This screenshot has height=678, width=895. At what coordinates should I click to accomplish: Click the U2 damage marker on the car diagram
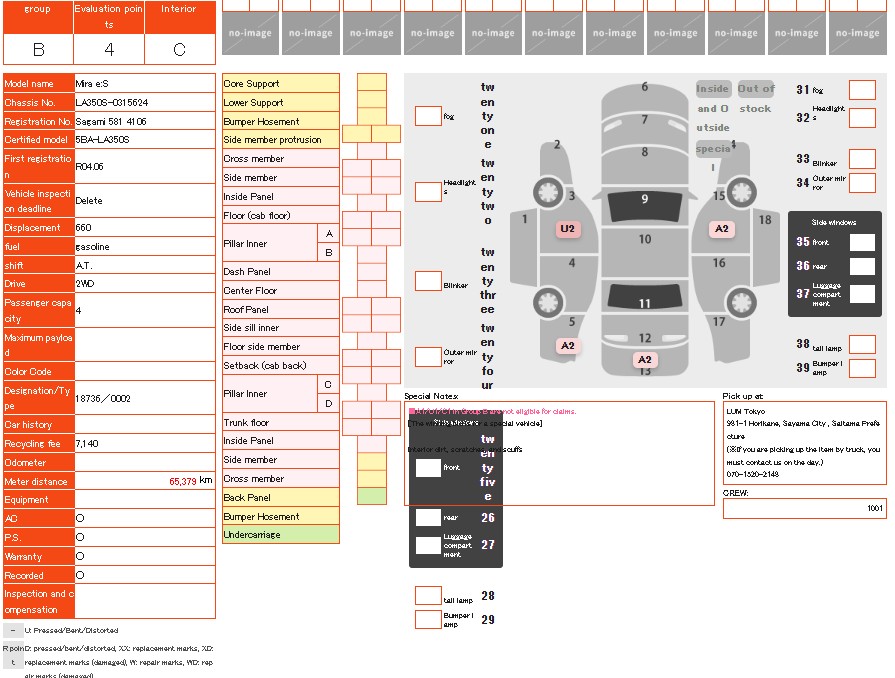pyautogui.click(x=567, y=229)
